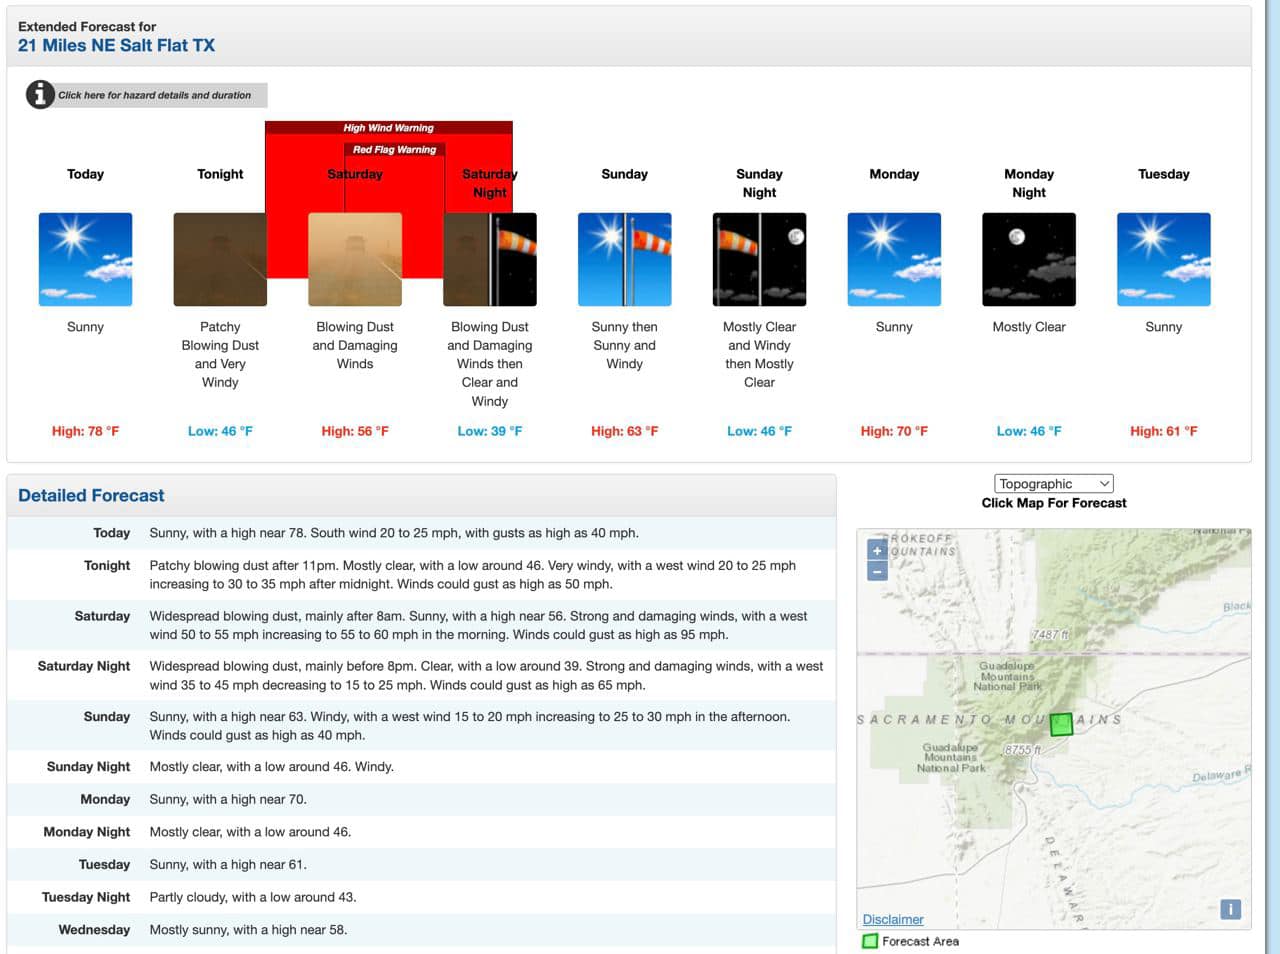Image resolution: width=1280 pixels, height=954 pixels.
Task: Zoom out on the forecast map
Action: pyautogui.click(x=877, y=571)
